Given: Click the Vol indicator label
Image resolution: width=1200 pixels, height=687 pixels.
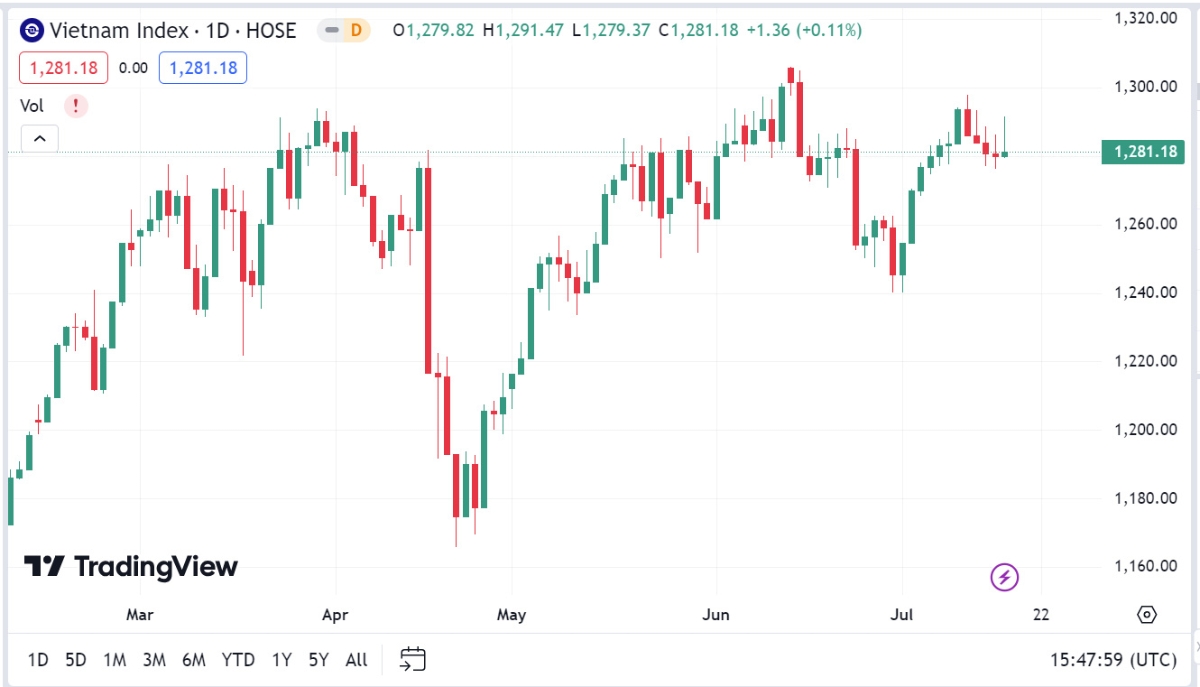Looking at the screenshot, I should coord(33,105).
